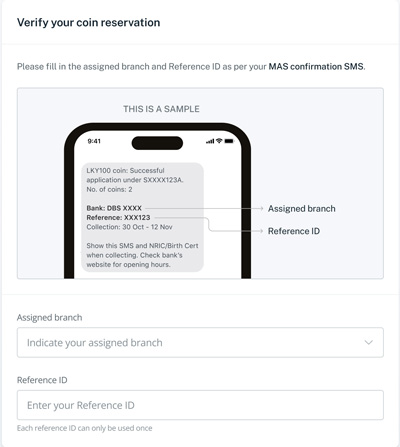Click the sample SMS message bubble
400x447 pixels.
click(x=142, y=217)
